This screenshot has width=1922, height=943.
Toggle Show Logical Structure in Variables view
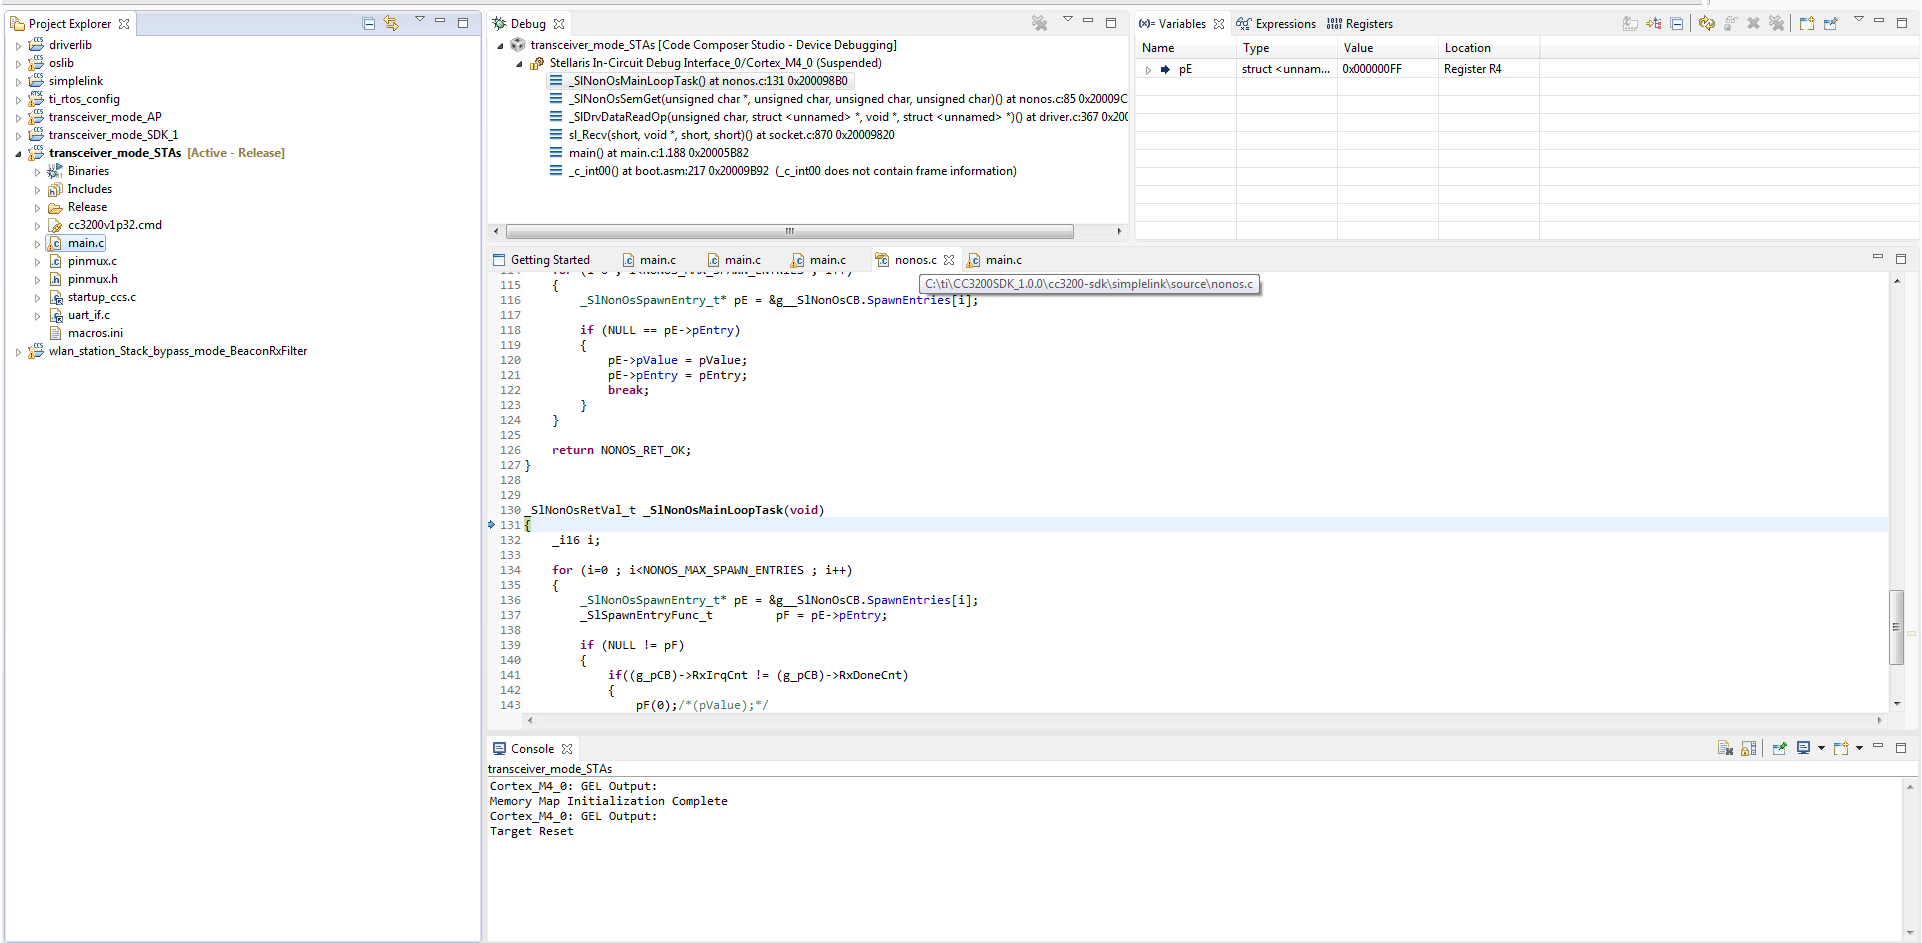pyautogui.click(x=1654, y=23)
